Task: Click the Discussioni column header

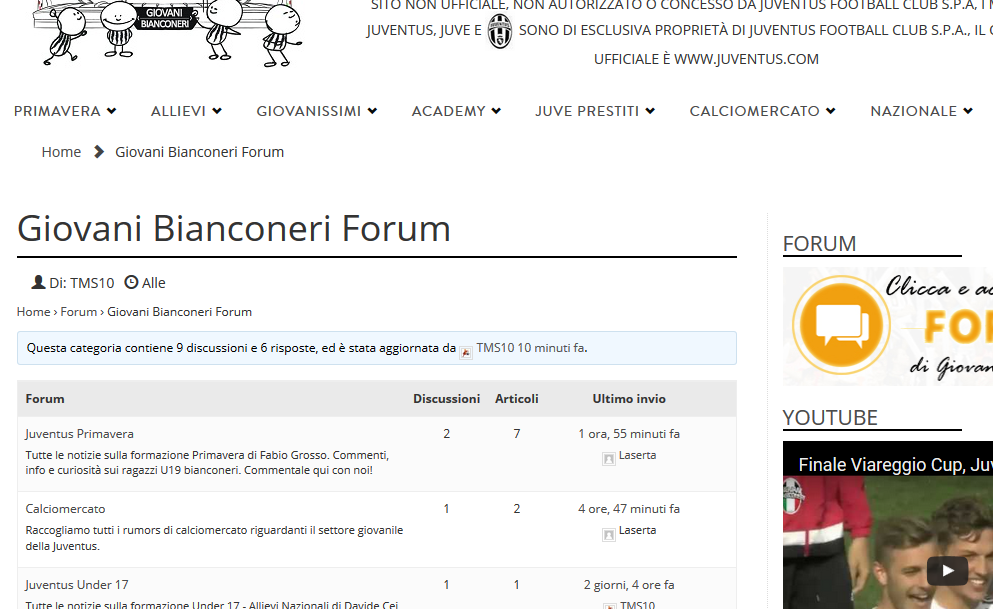Action: coord(446,399)
